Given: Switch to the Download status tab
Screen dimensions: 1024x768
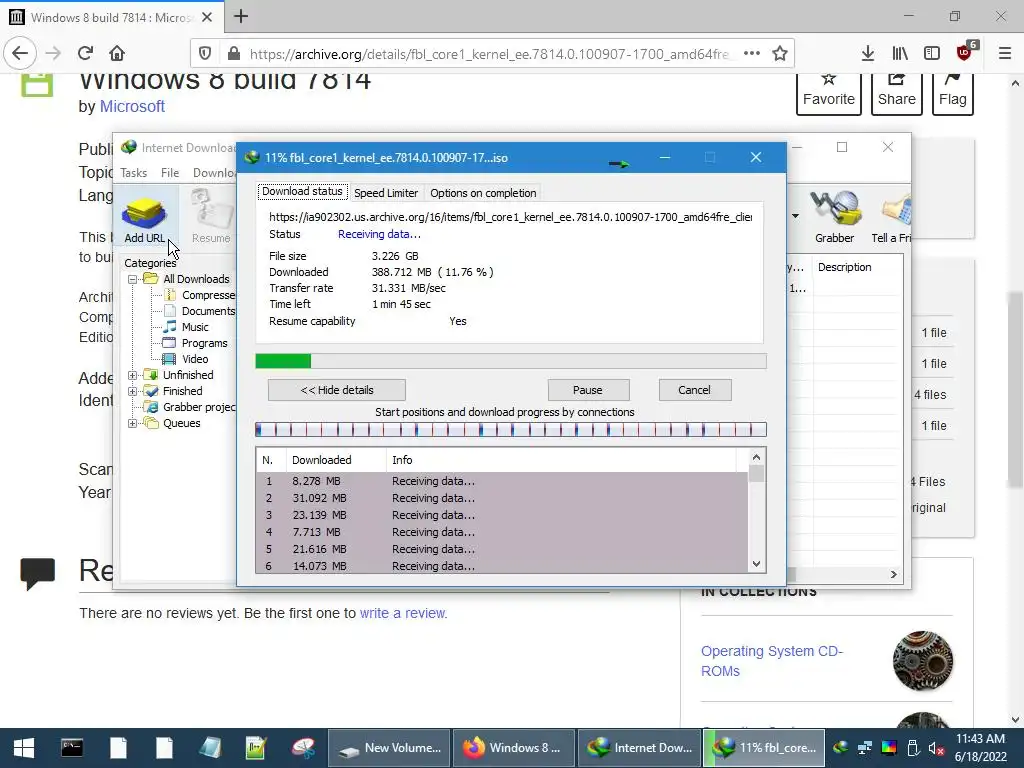Looking at the screenshot, I should point(302,191).
